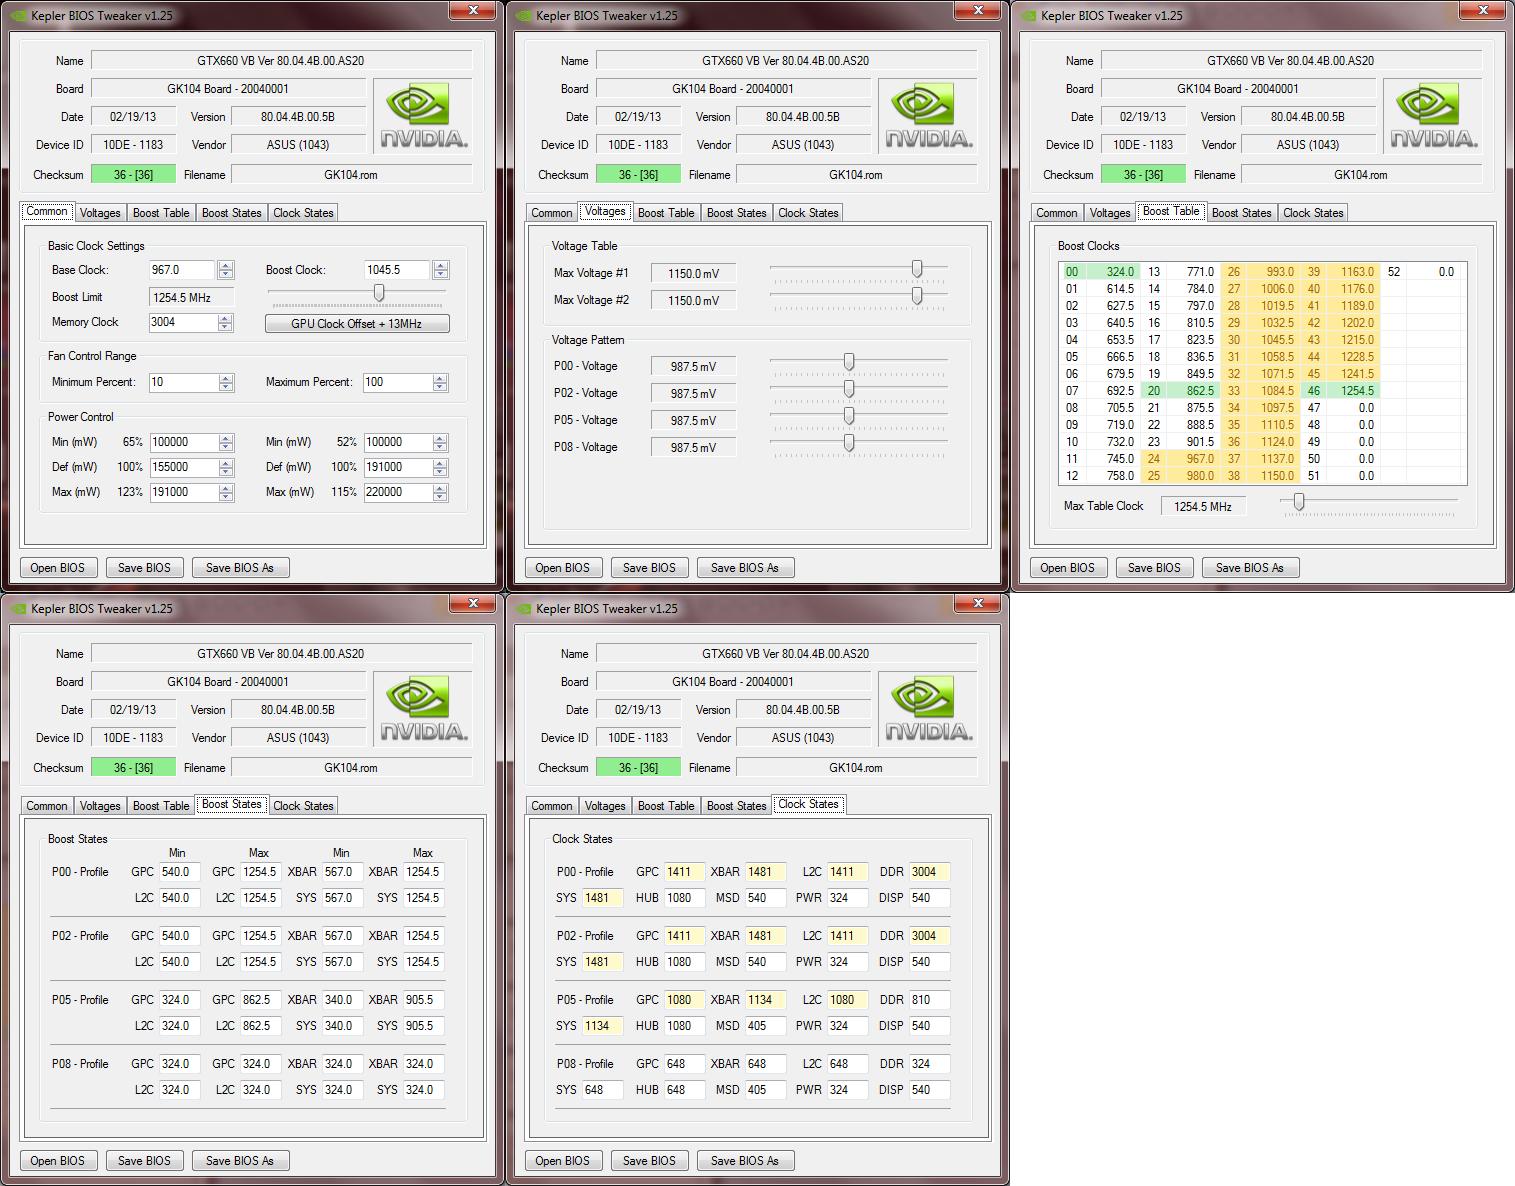Click the P05 Profile XBAR field 1134
Image resolution: width=1515 pixels, height=1186 pixels.
(765, 1000)
